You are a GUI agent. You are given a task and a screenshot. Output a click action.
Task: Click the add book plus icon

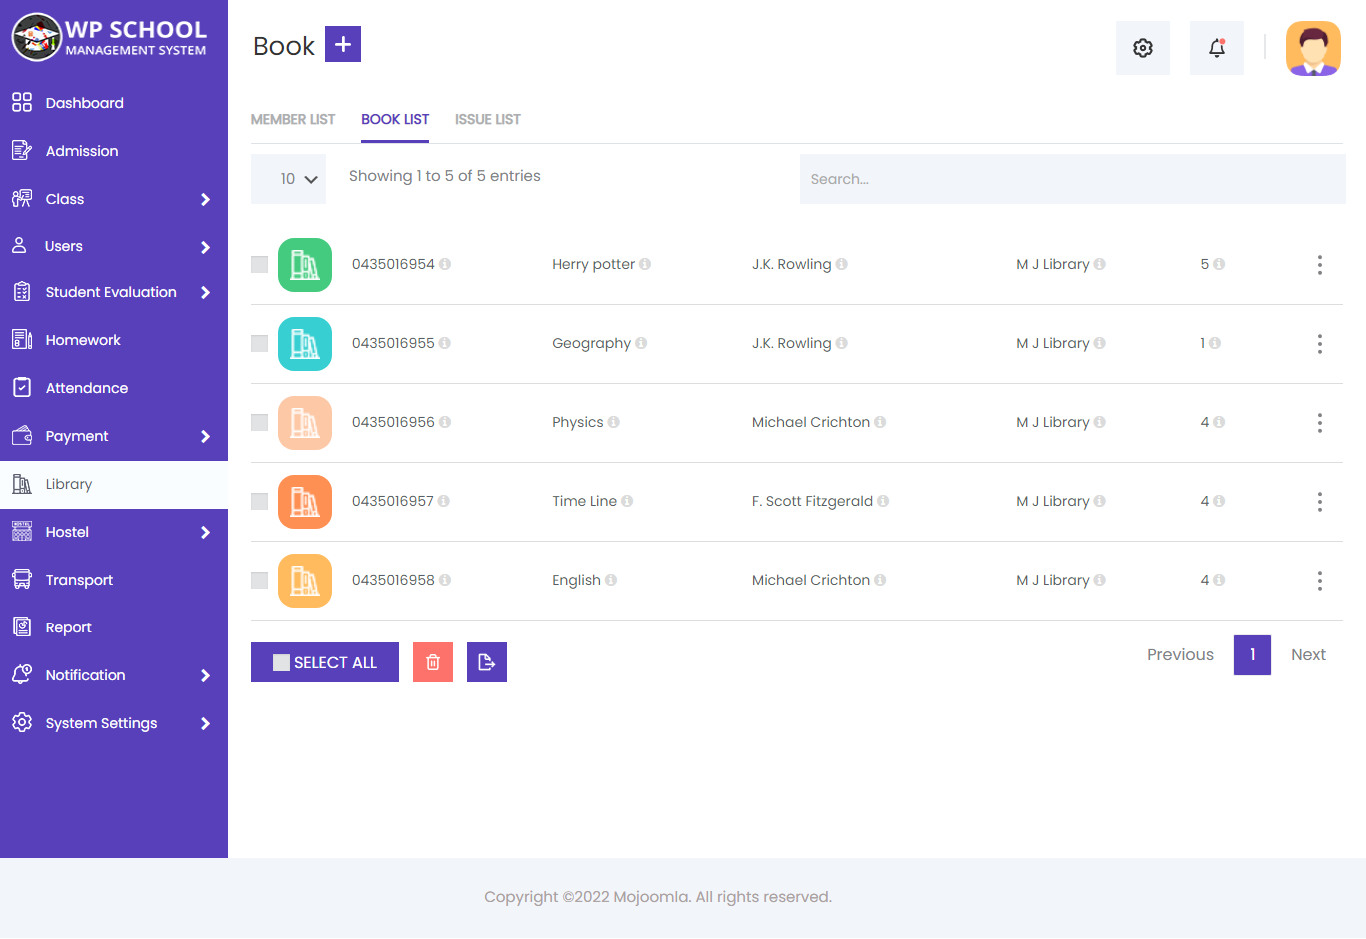(343, 44)
